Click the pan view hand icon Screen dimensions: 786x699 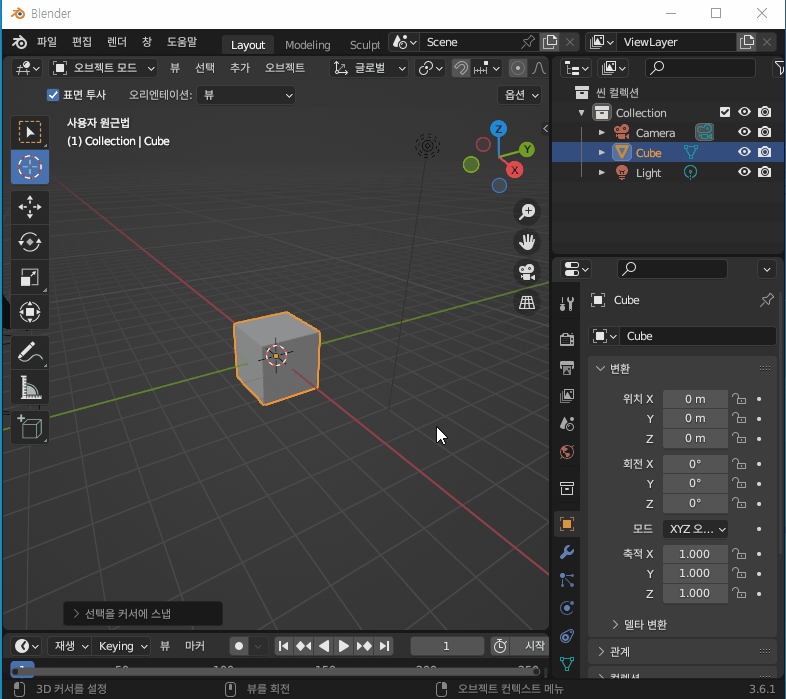(x=527, y=242)
